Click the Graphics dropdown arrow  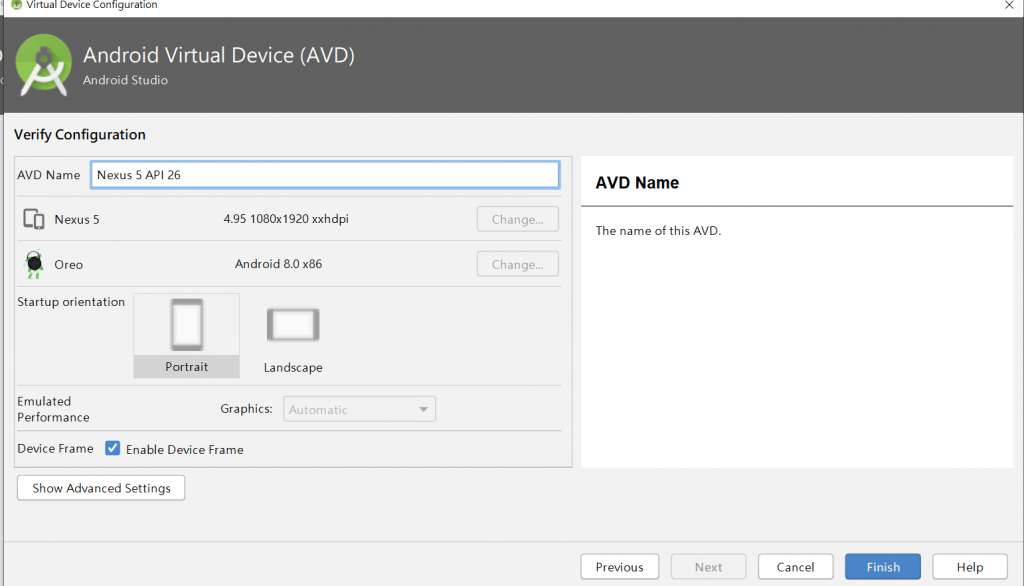(x=423, y=410)
